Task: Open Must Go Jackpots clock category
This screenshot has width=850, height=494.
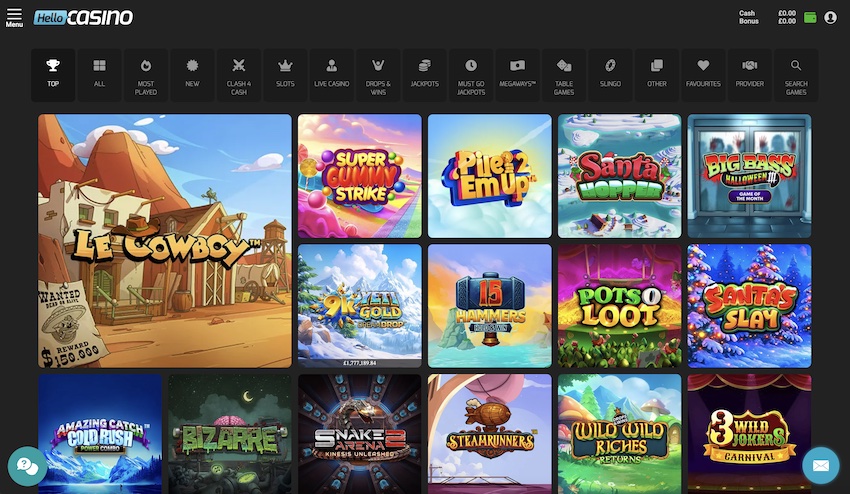Action: 471,75
